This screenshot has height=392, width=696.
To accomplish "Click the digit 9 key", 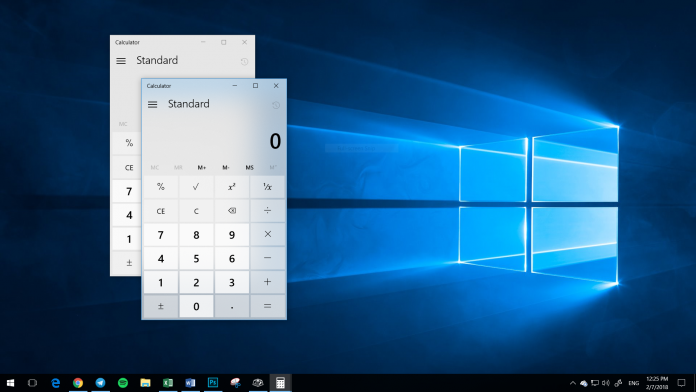I will click(x=232, y=234).
